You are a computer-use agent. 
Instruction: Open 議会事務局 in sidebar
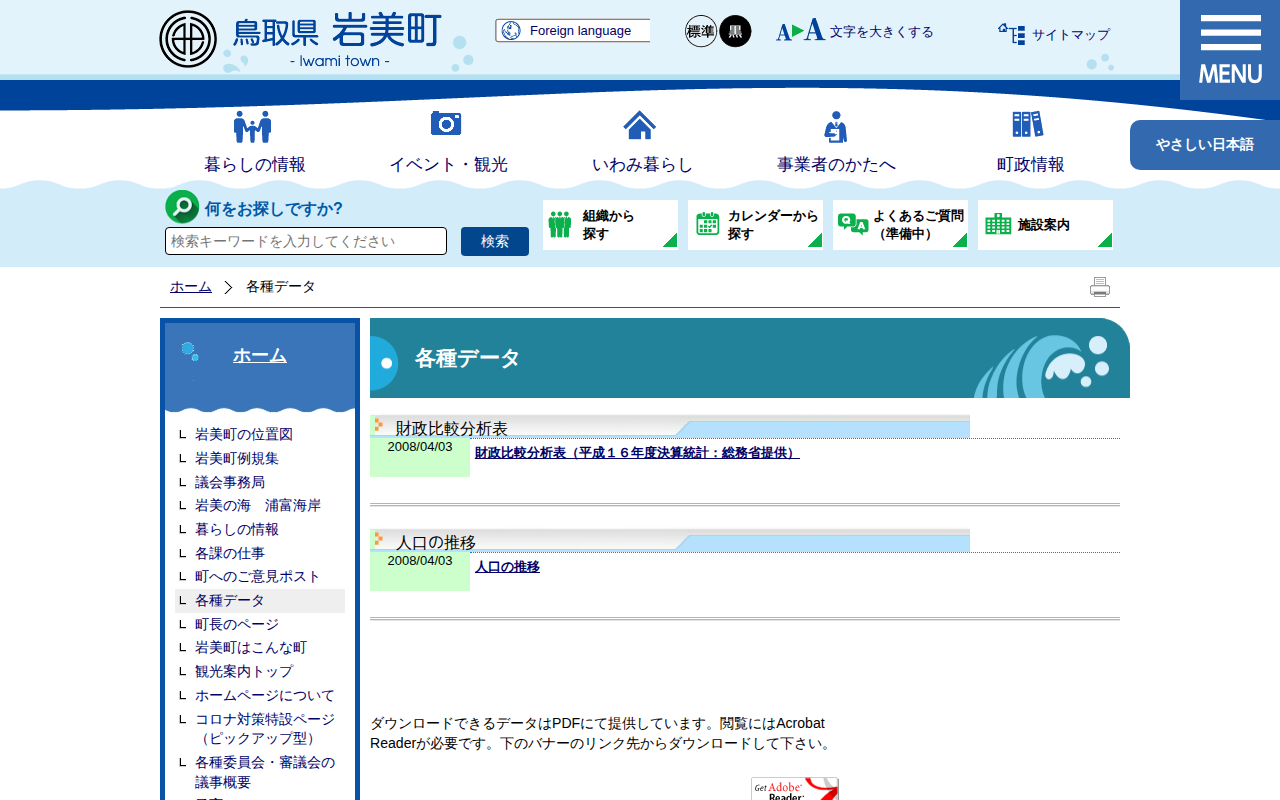(x=230, y=482)
